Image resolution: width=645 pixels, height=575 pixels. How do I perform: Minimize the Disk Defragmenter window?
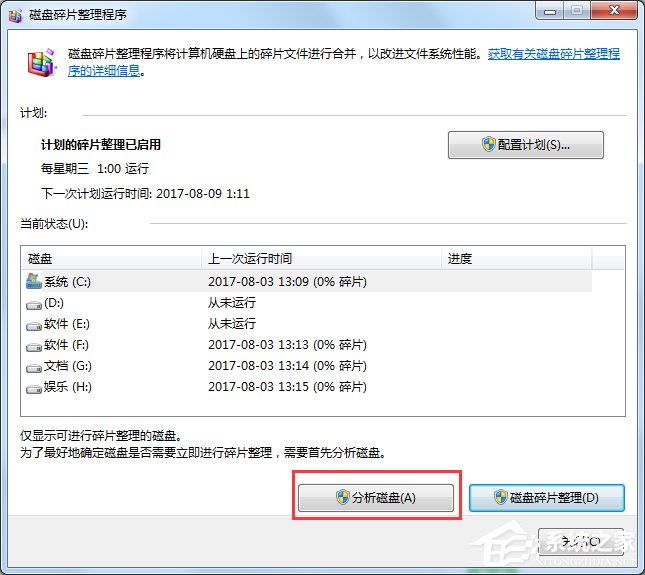(550, 10)
